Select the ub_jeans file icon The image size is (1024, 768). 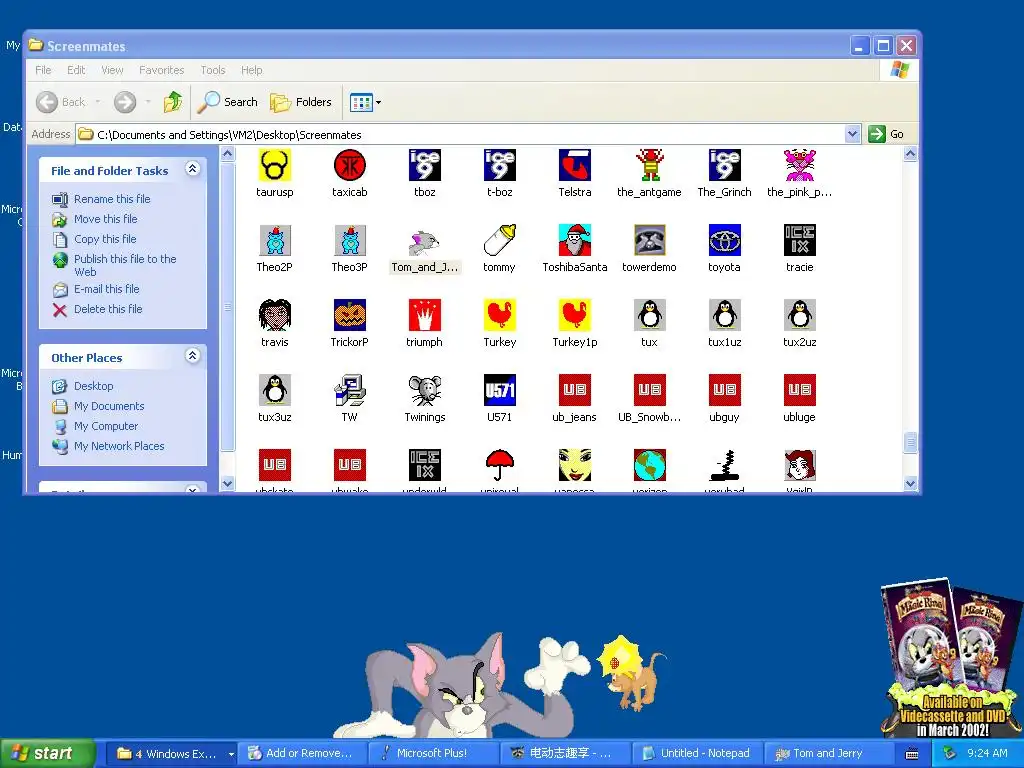pos(575,391)
